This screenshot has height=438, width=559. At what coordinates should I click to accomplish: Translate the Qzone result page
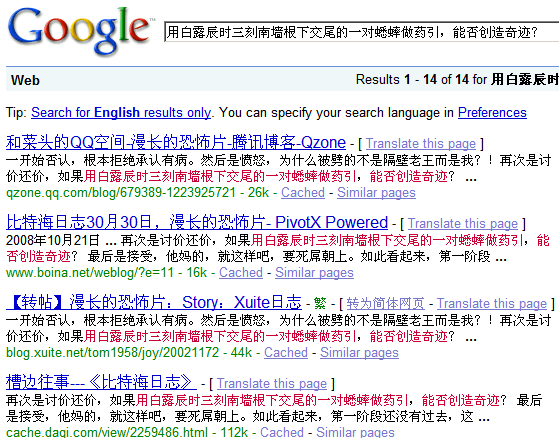coord(421,144)
